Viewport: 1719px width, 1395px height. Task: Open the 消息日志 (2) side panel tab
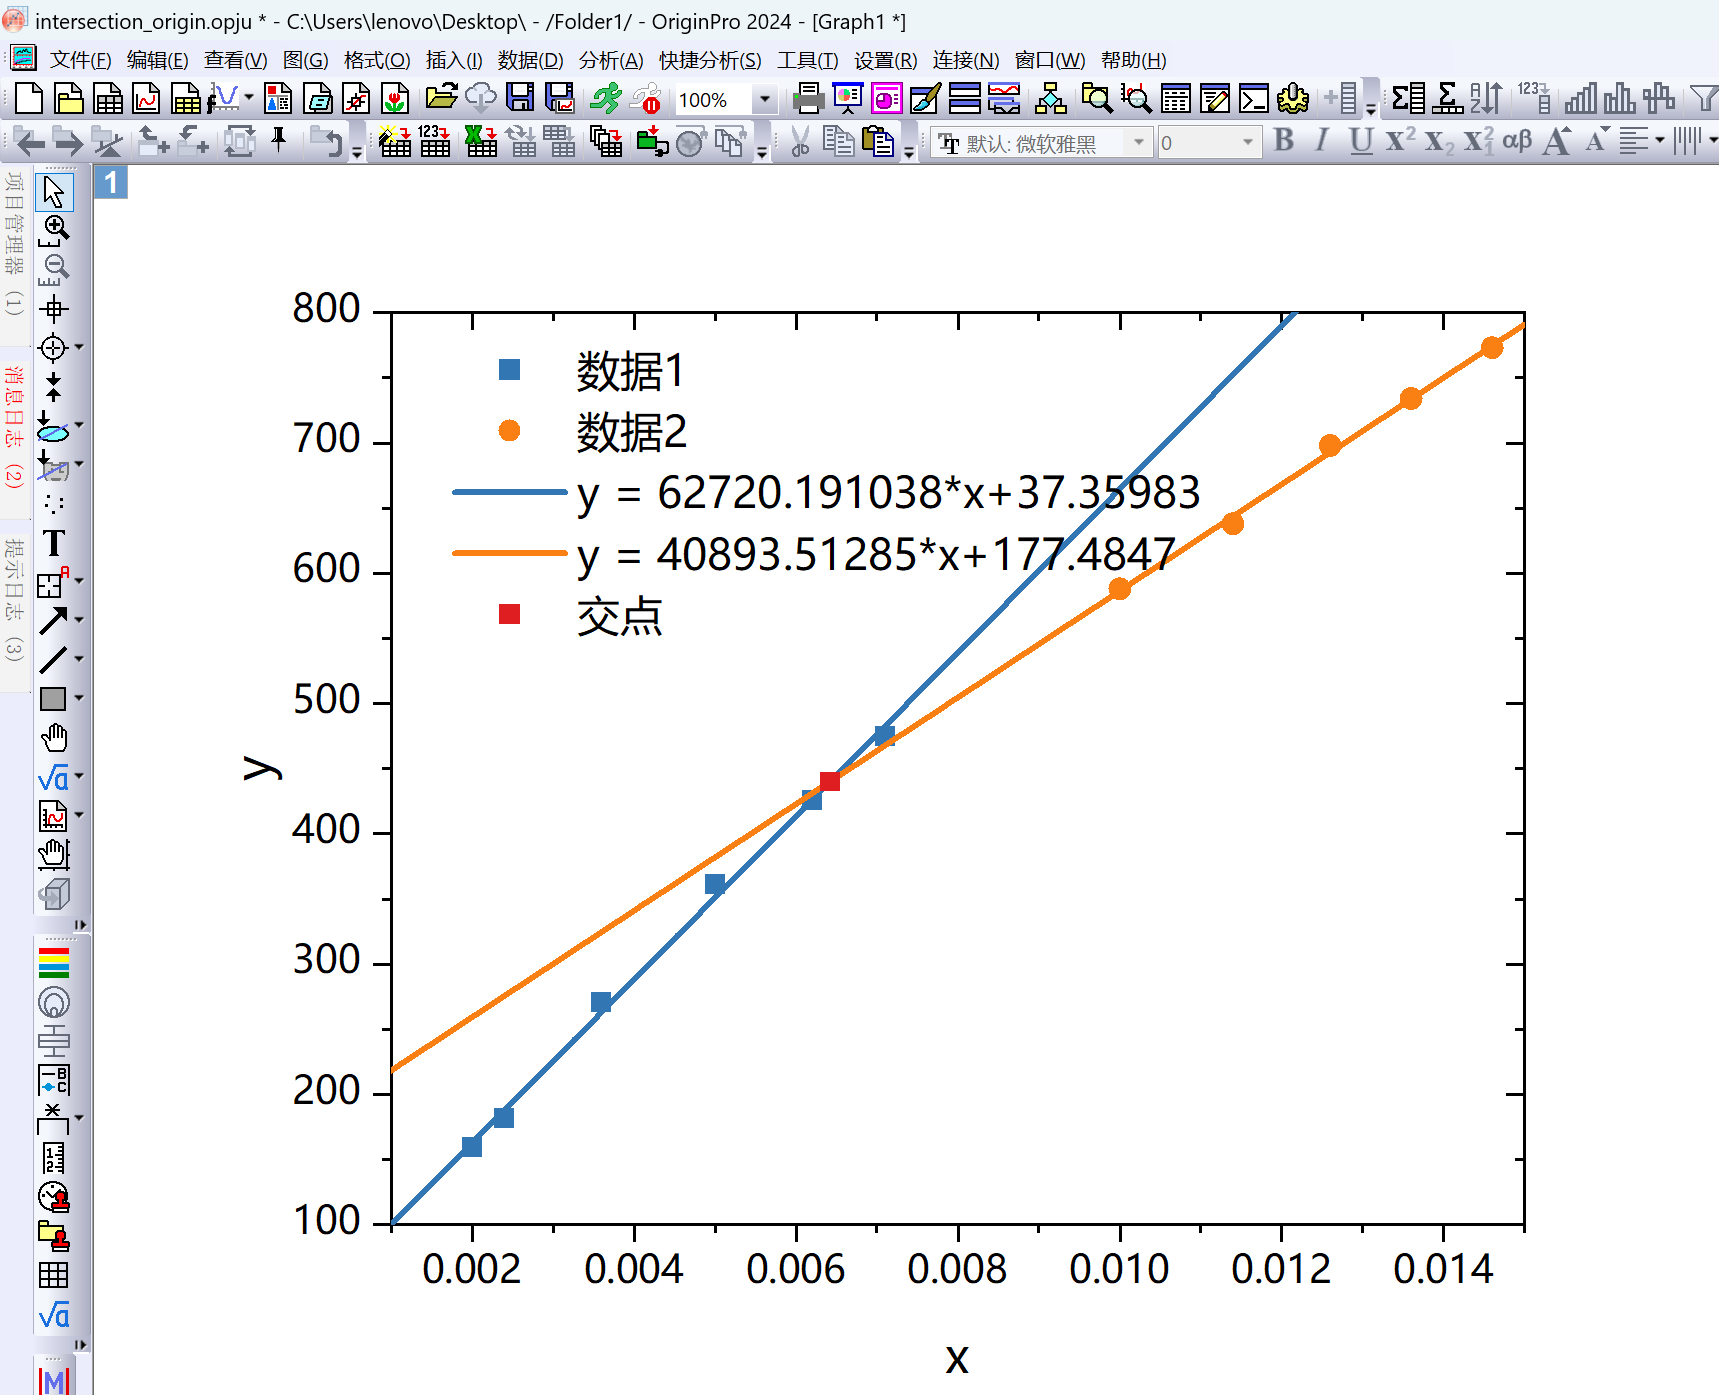pos(14,426)
